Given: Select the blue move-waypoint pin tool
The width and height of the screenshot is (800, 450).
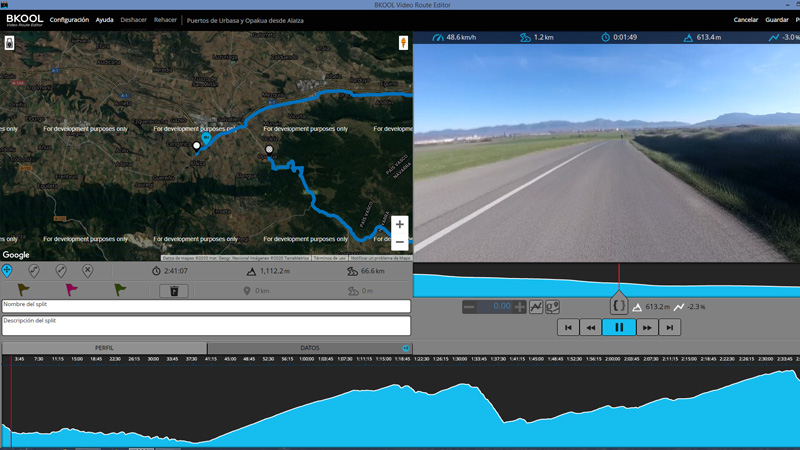Looking at the screenshot, I should 7,271.
